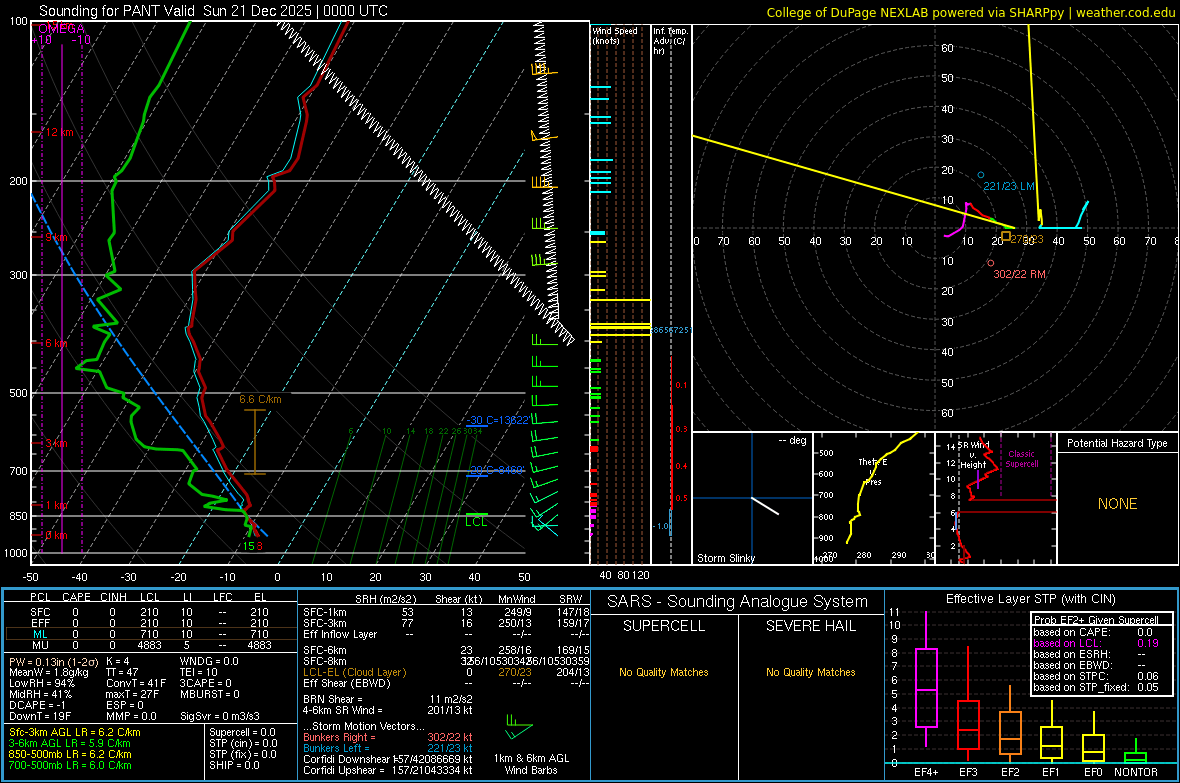The image size is (1180, 783).
Task: Click the 'Theta-E v. Pres' inset label
Action: [x=873, y=471]
